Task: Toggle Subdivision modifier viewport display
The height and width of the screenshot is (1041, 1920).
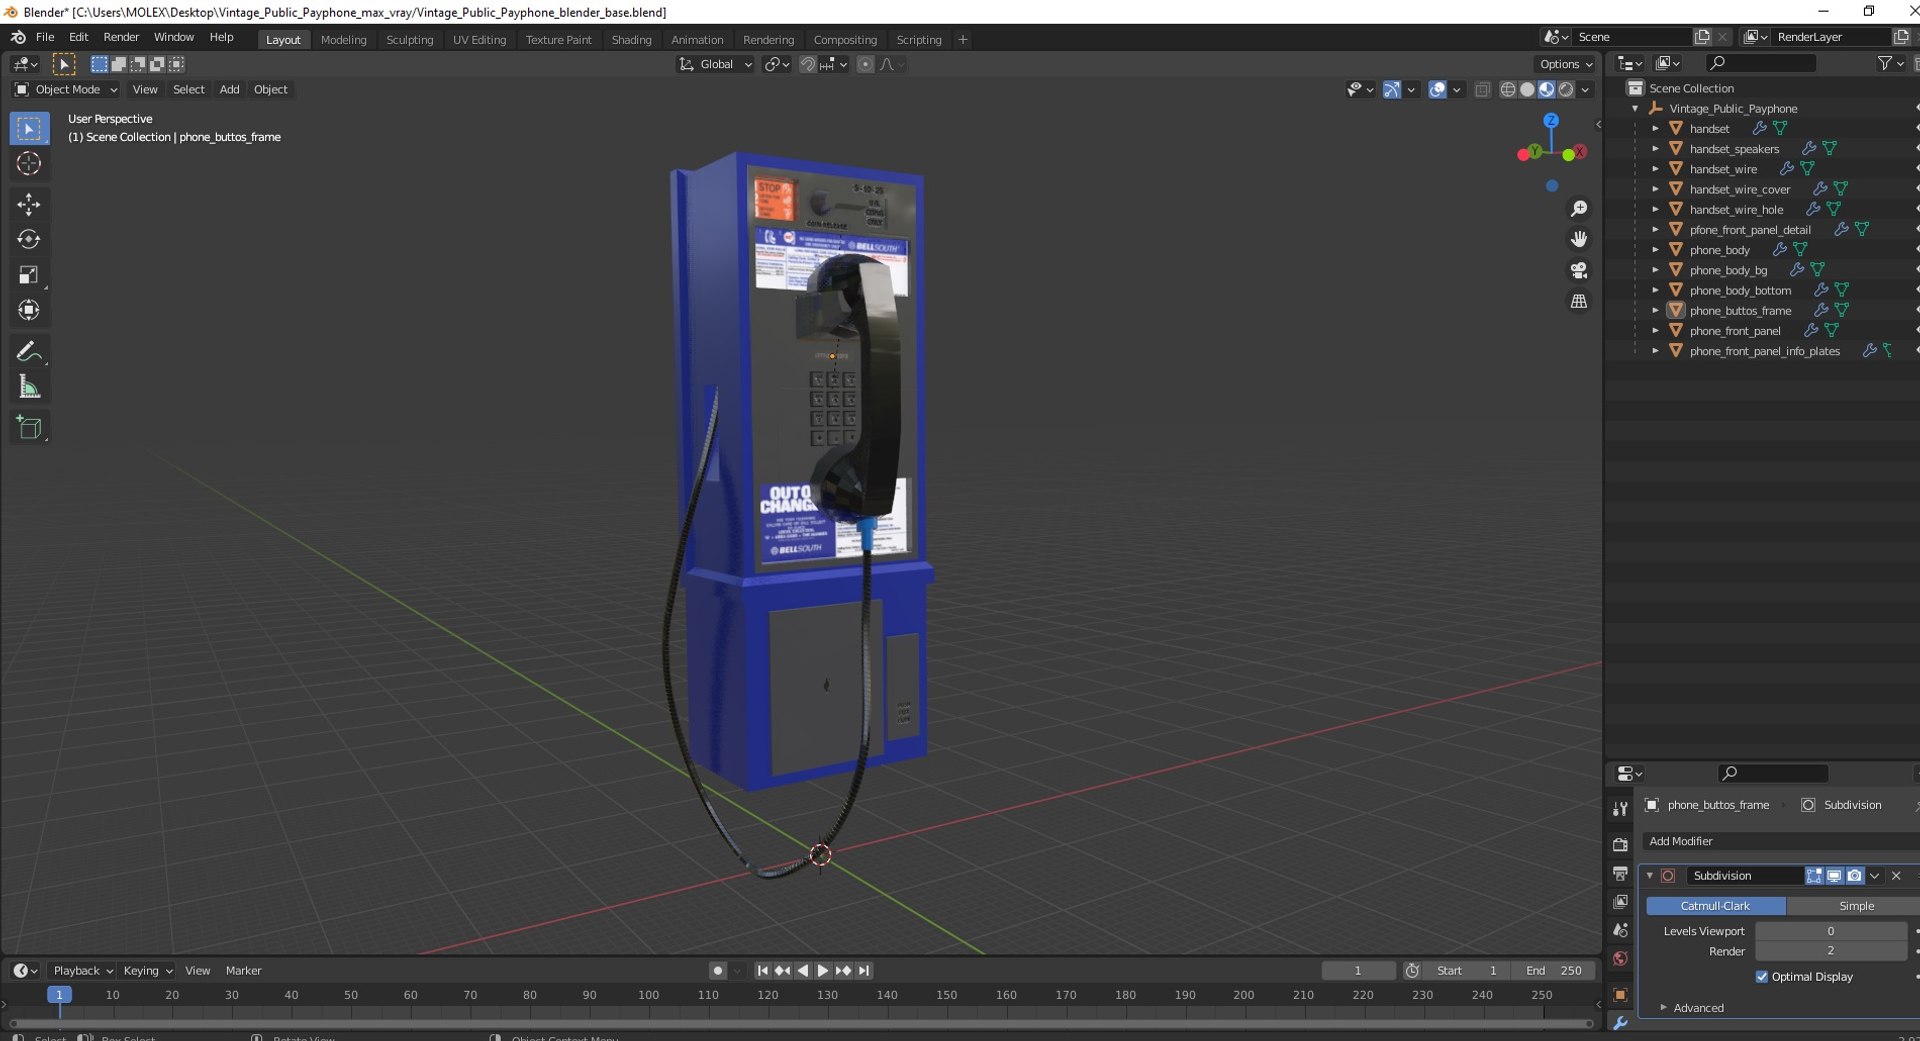Action: tap(1835, 876)
